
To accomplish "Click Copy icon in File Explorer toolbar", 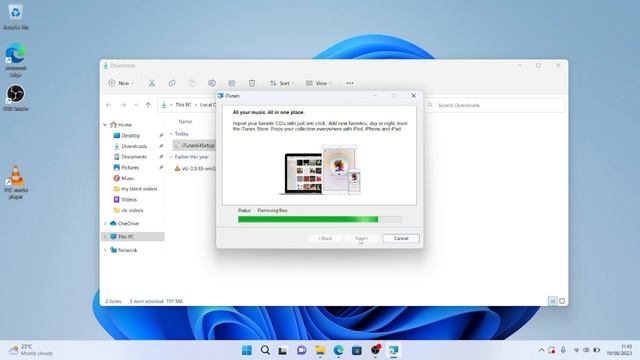I will click(172, 83).
